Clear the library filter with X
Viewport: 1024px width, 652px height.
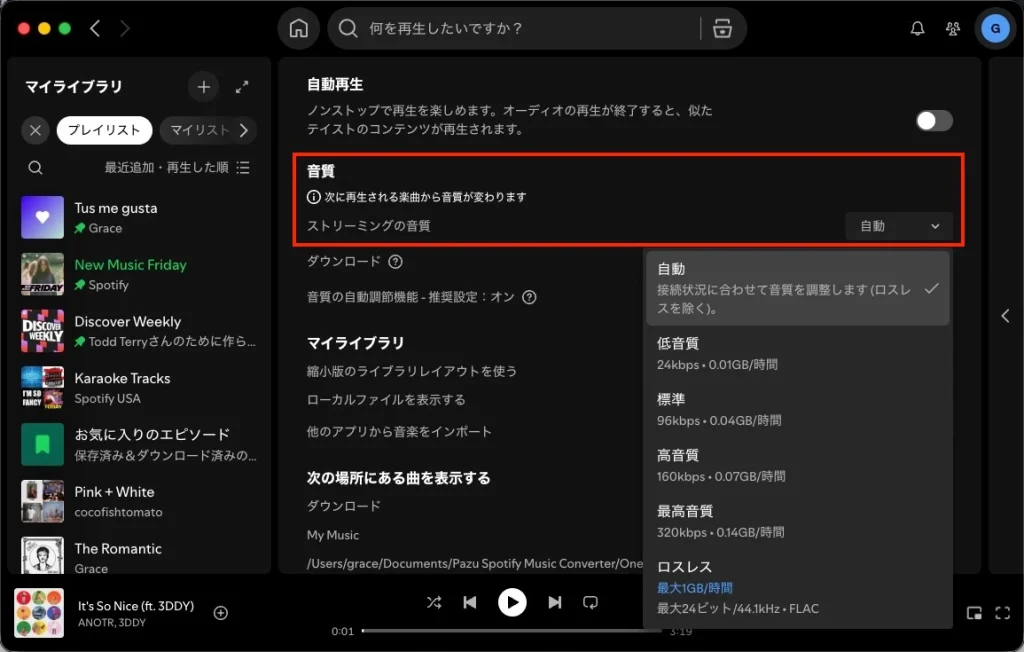pos(35,130)
